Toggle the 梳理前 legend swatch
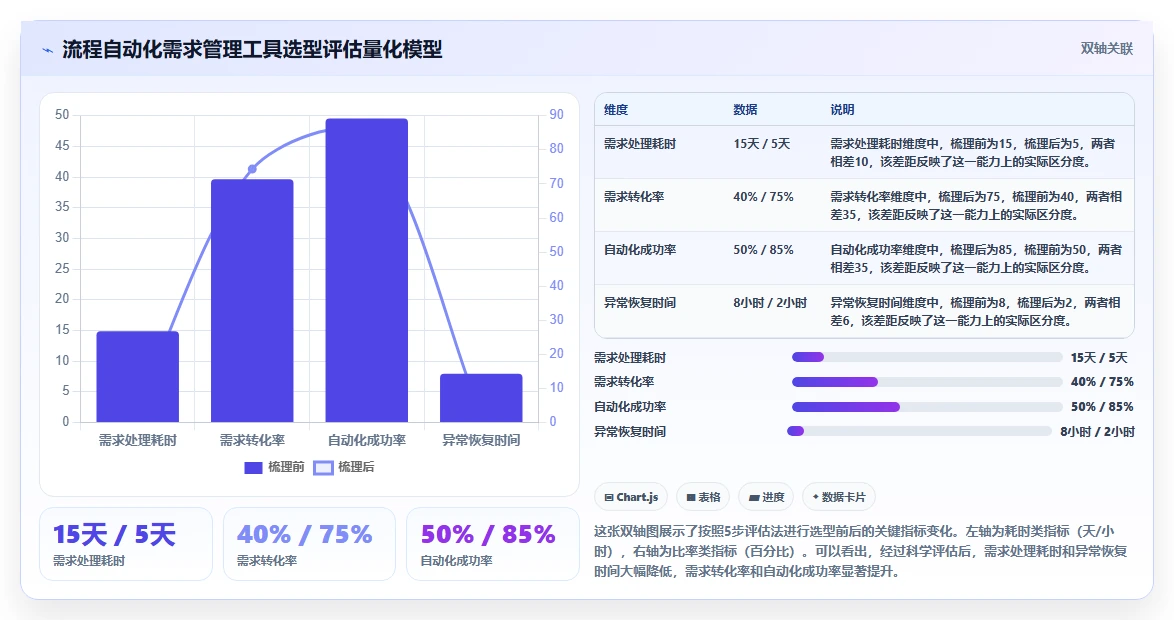This screenshot has height=620, width=1174. [253, 467]
